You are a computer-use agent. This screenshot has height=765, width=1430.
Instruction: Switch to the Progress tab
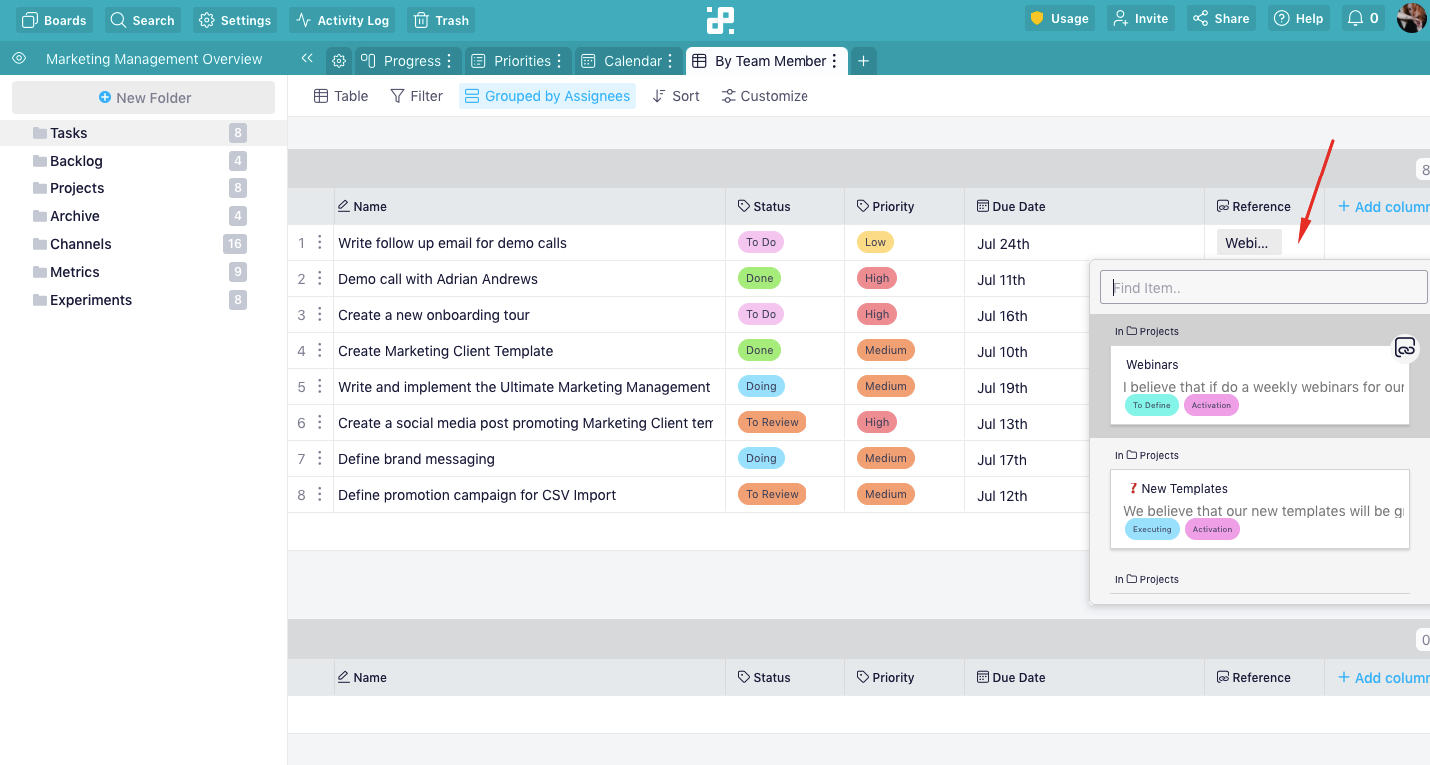click(x=402, y=61)
